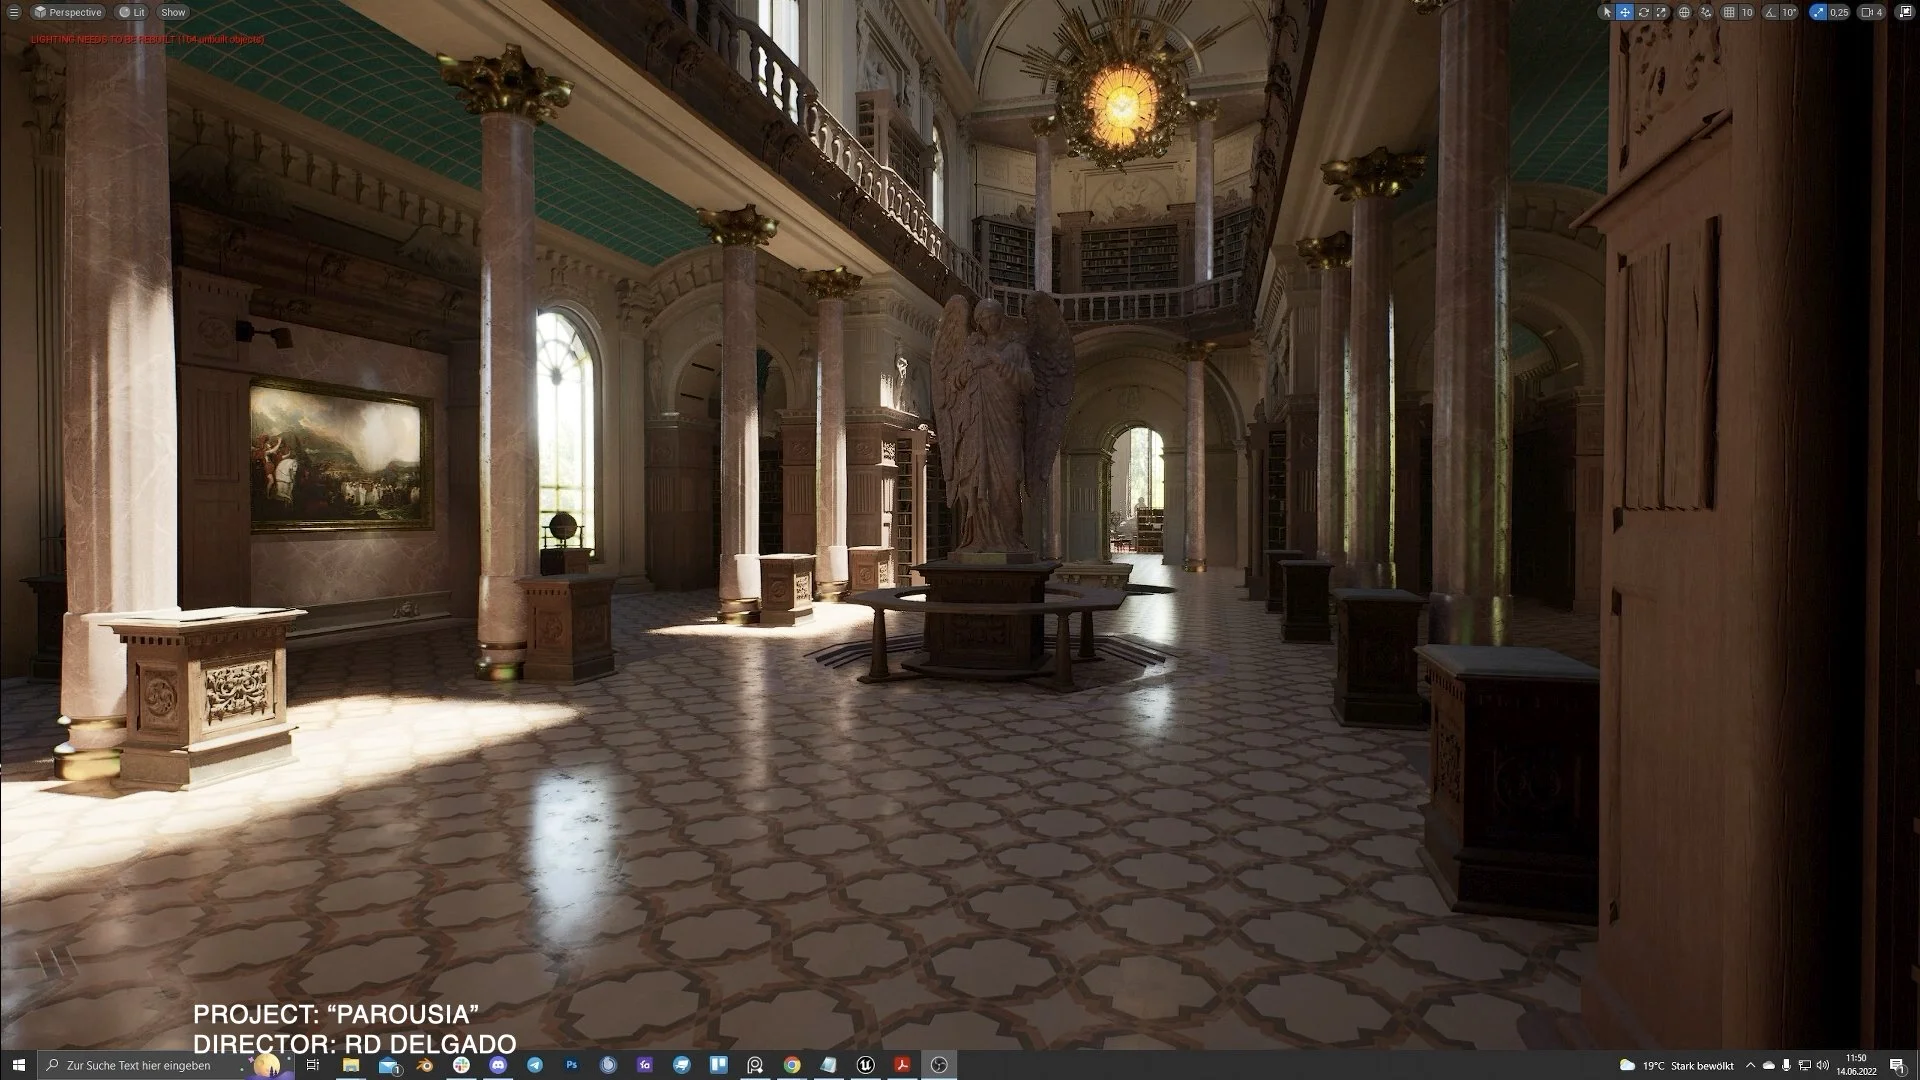Disable scale snapping toggle
Viewport: 1920px width, 1080px height.
pos(1817,12)
